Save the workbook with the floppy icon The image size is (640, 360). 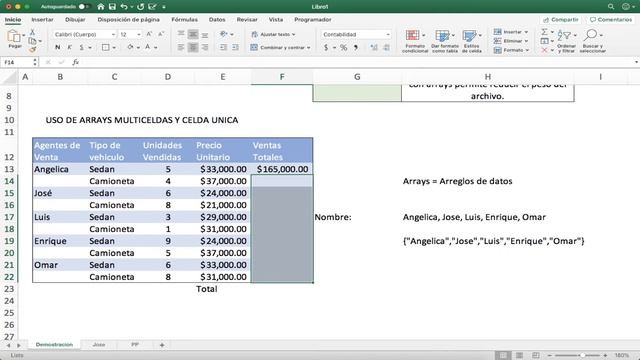click(x=112, y=7)
